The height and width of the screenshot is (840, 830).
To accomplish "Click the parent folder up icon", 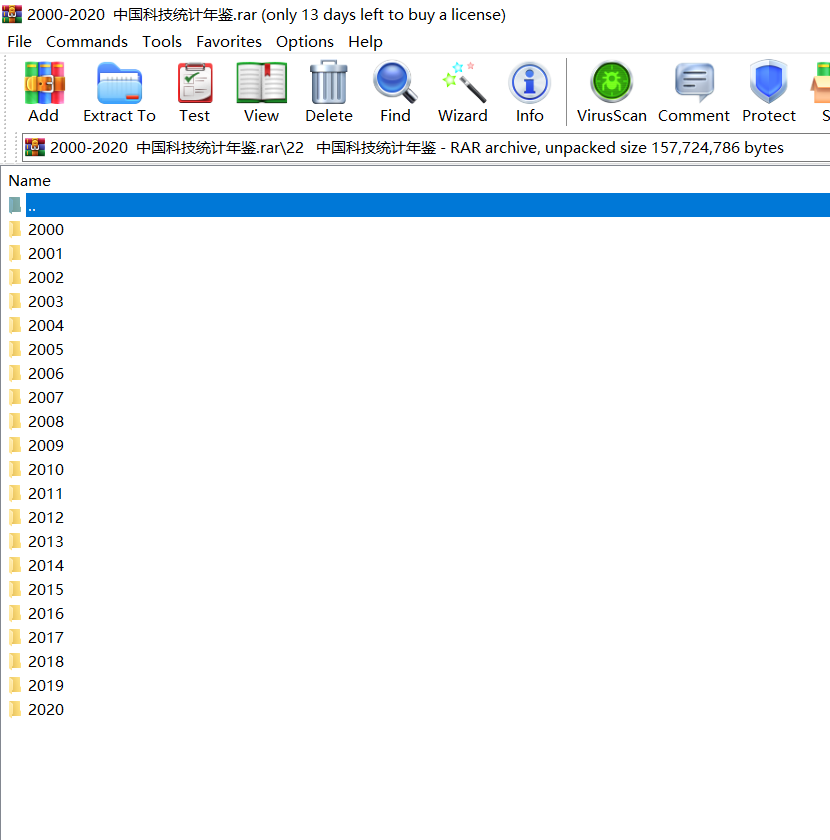I will coord(15,205).
